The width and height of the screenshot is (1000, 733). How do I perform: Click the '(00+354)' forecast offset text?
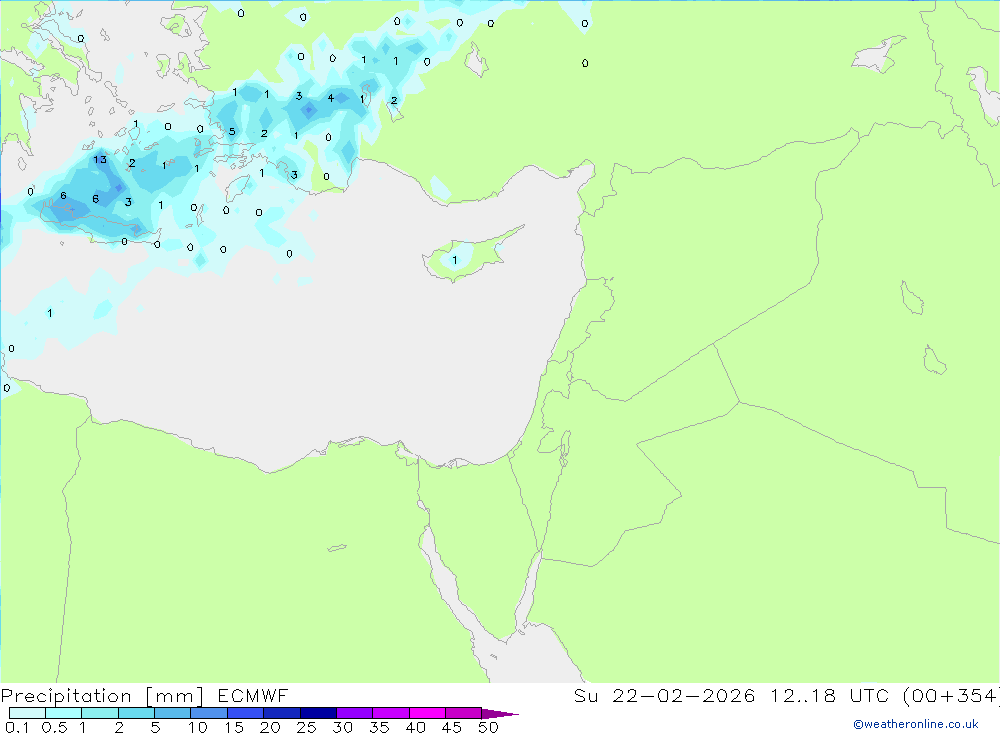pyautogui.click(x=951, y=695)
